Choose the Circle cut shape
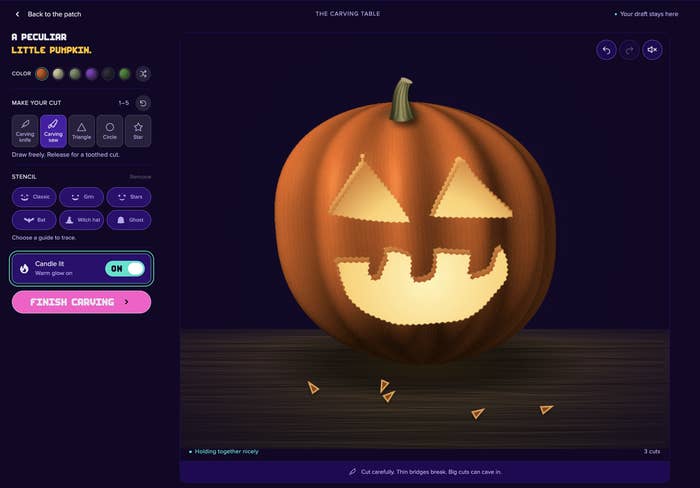 coord(110,131)
